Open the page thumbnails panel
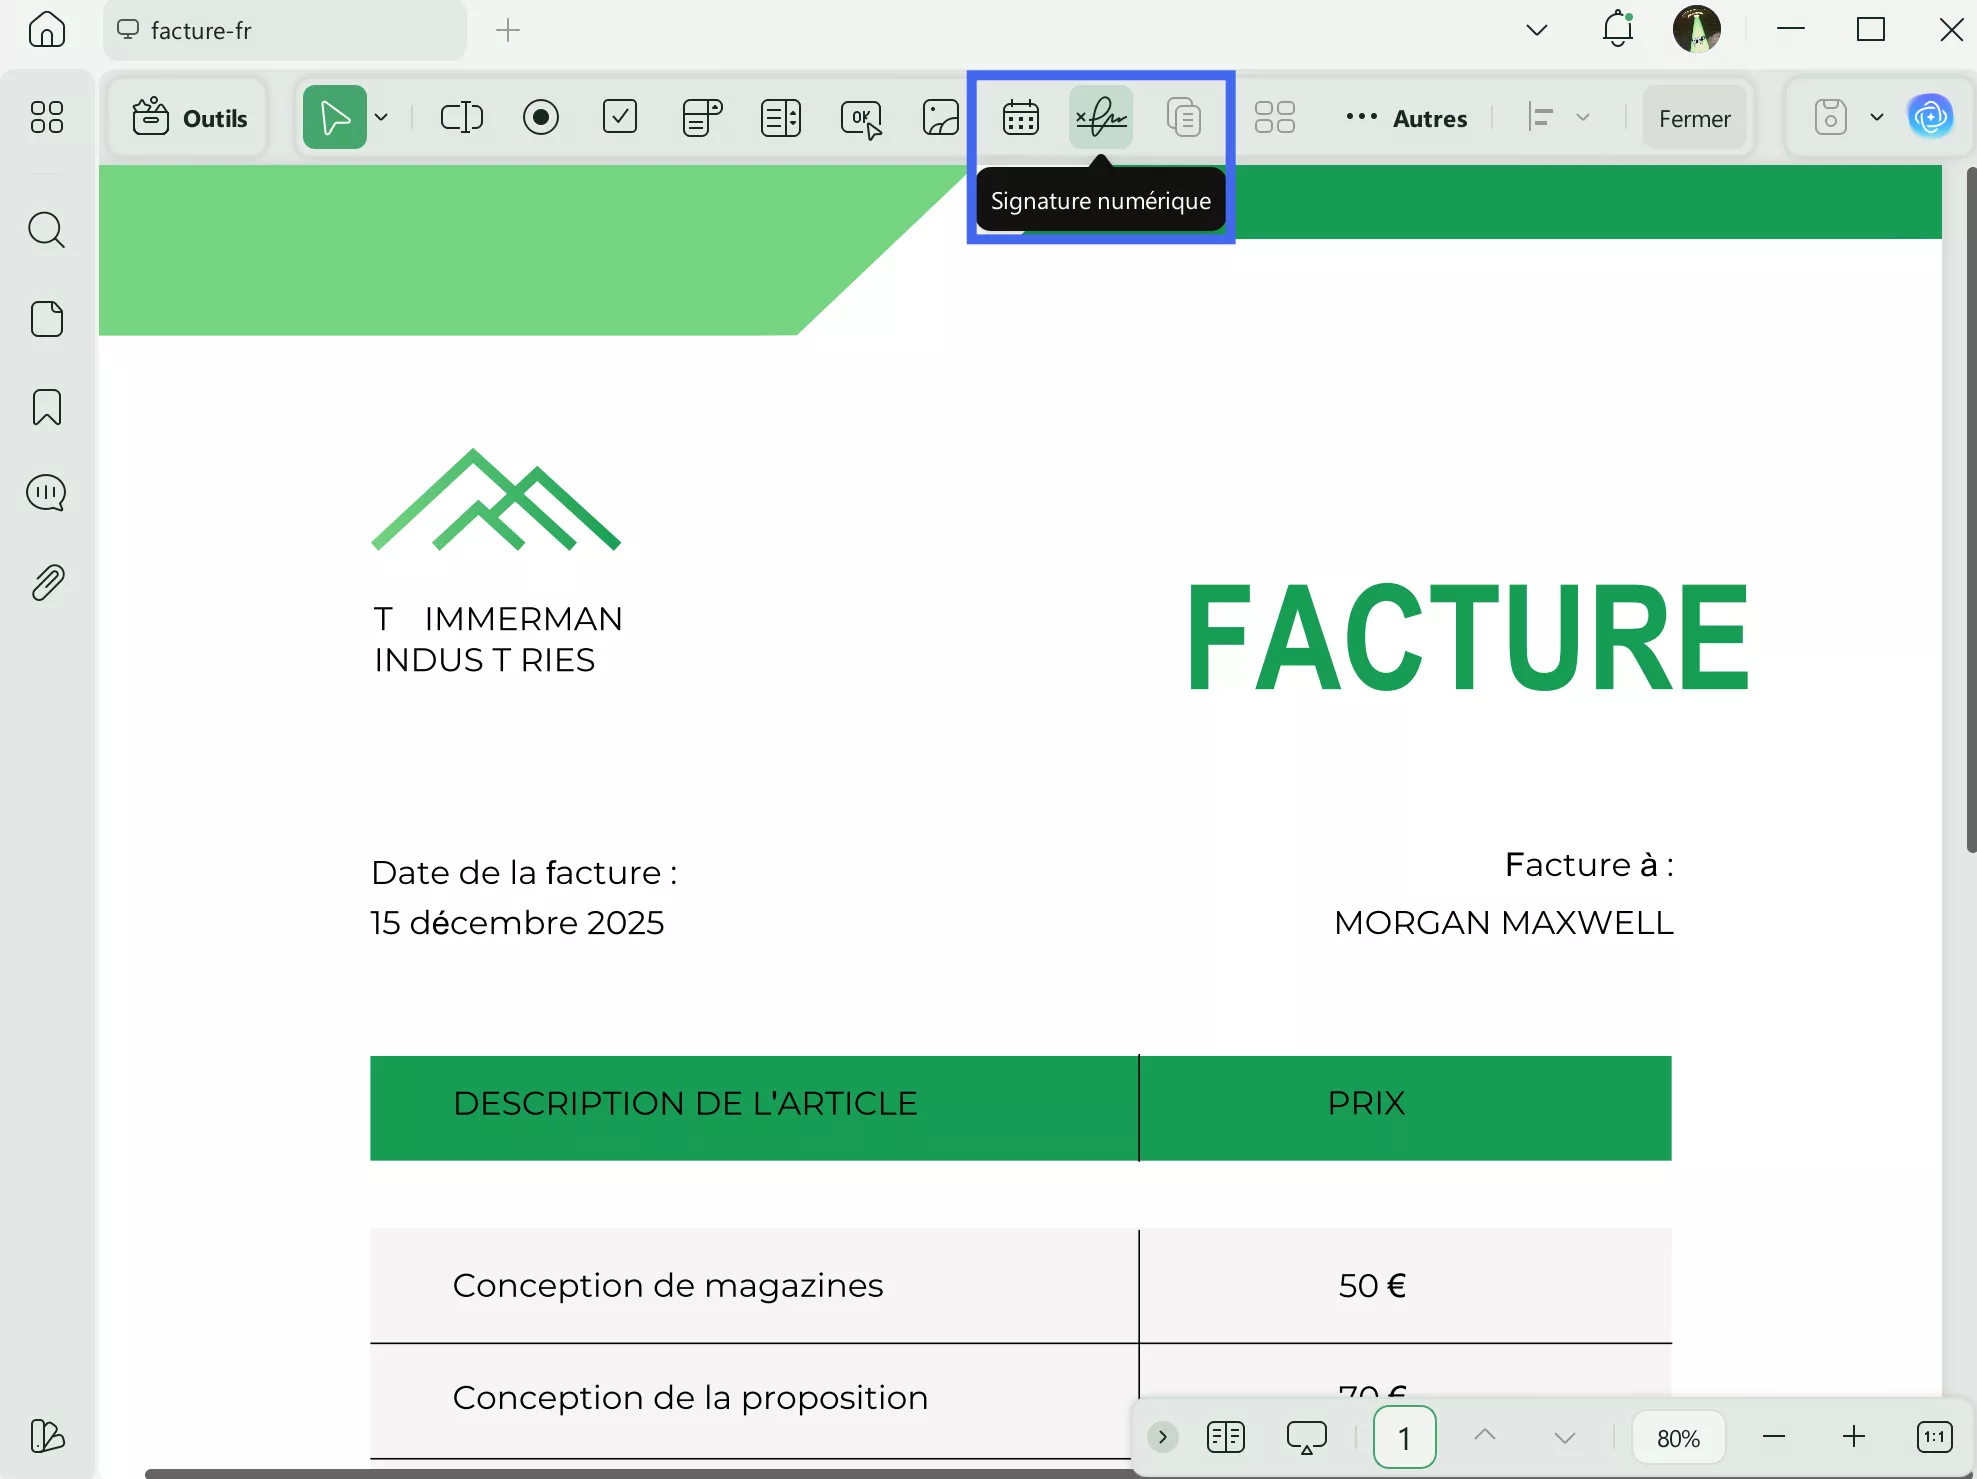Screen dimensions: 1977x1479 pyautogui.click(x=47, y=318)
